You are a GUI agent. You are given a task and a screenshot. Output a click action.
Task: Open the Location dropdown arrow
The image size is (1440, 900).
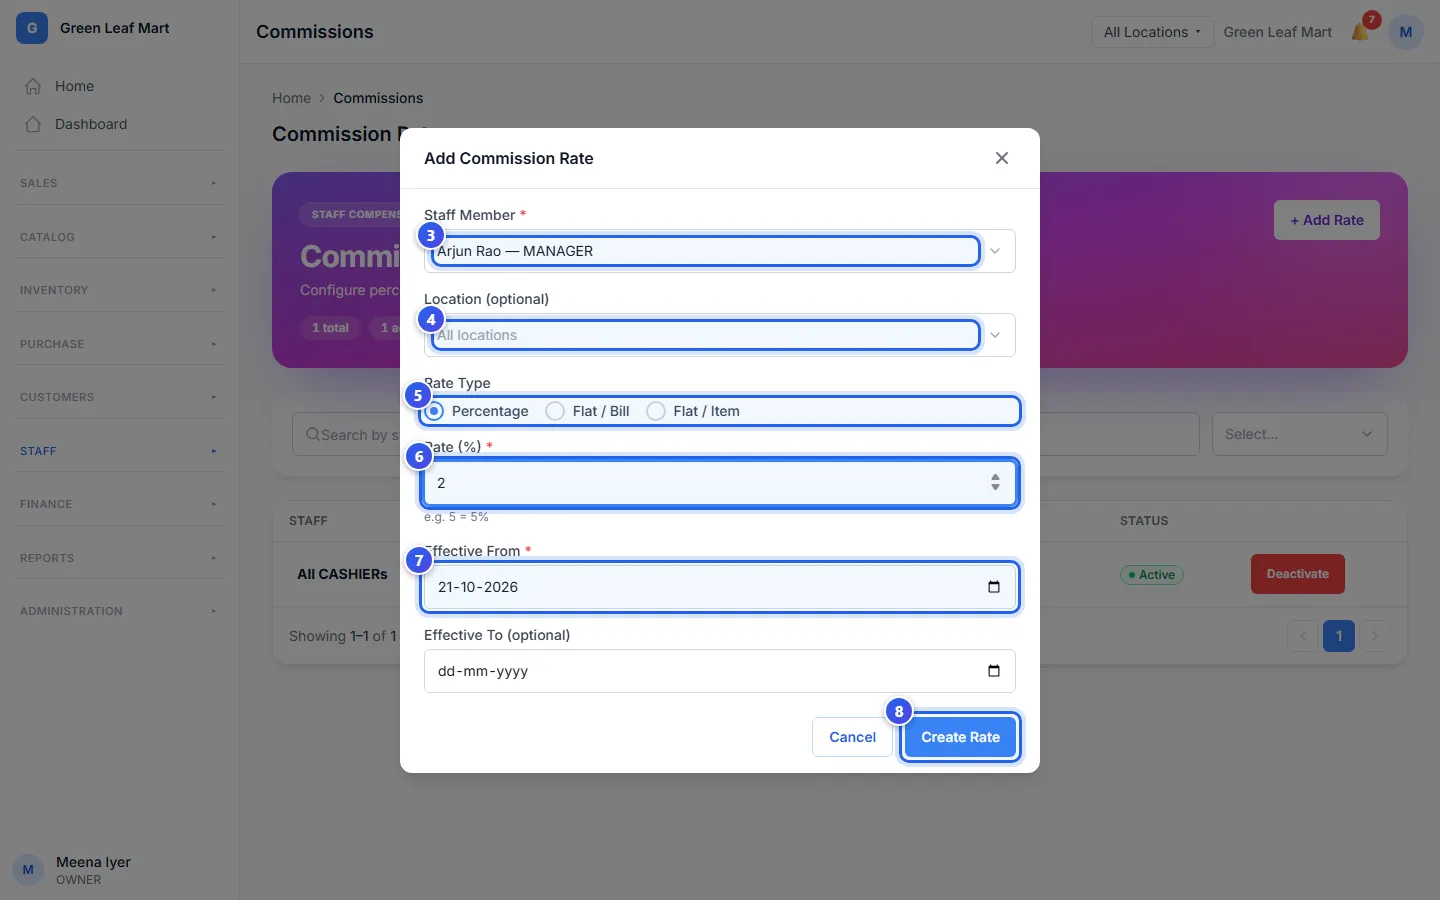995,335
